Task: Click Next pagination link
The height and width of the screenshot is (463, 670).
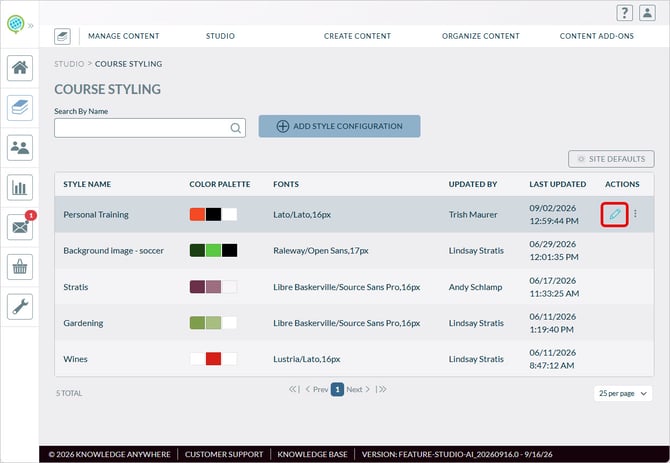Action: tap(358, 390)
